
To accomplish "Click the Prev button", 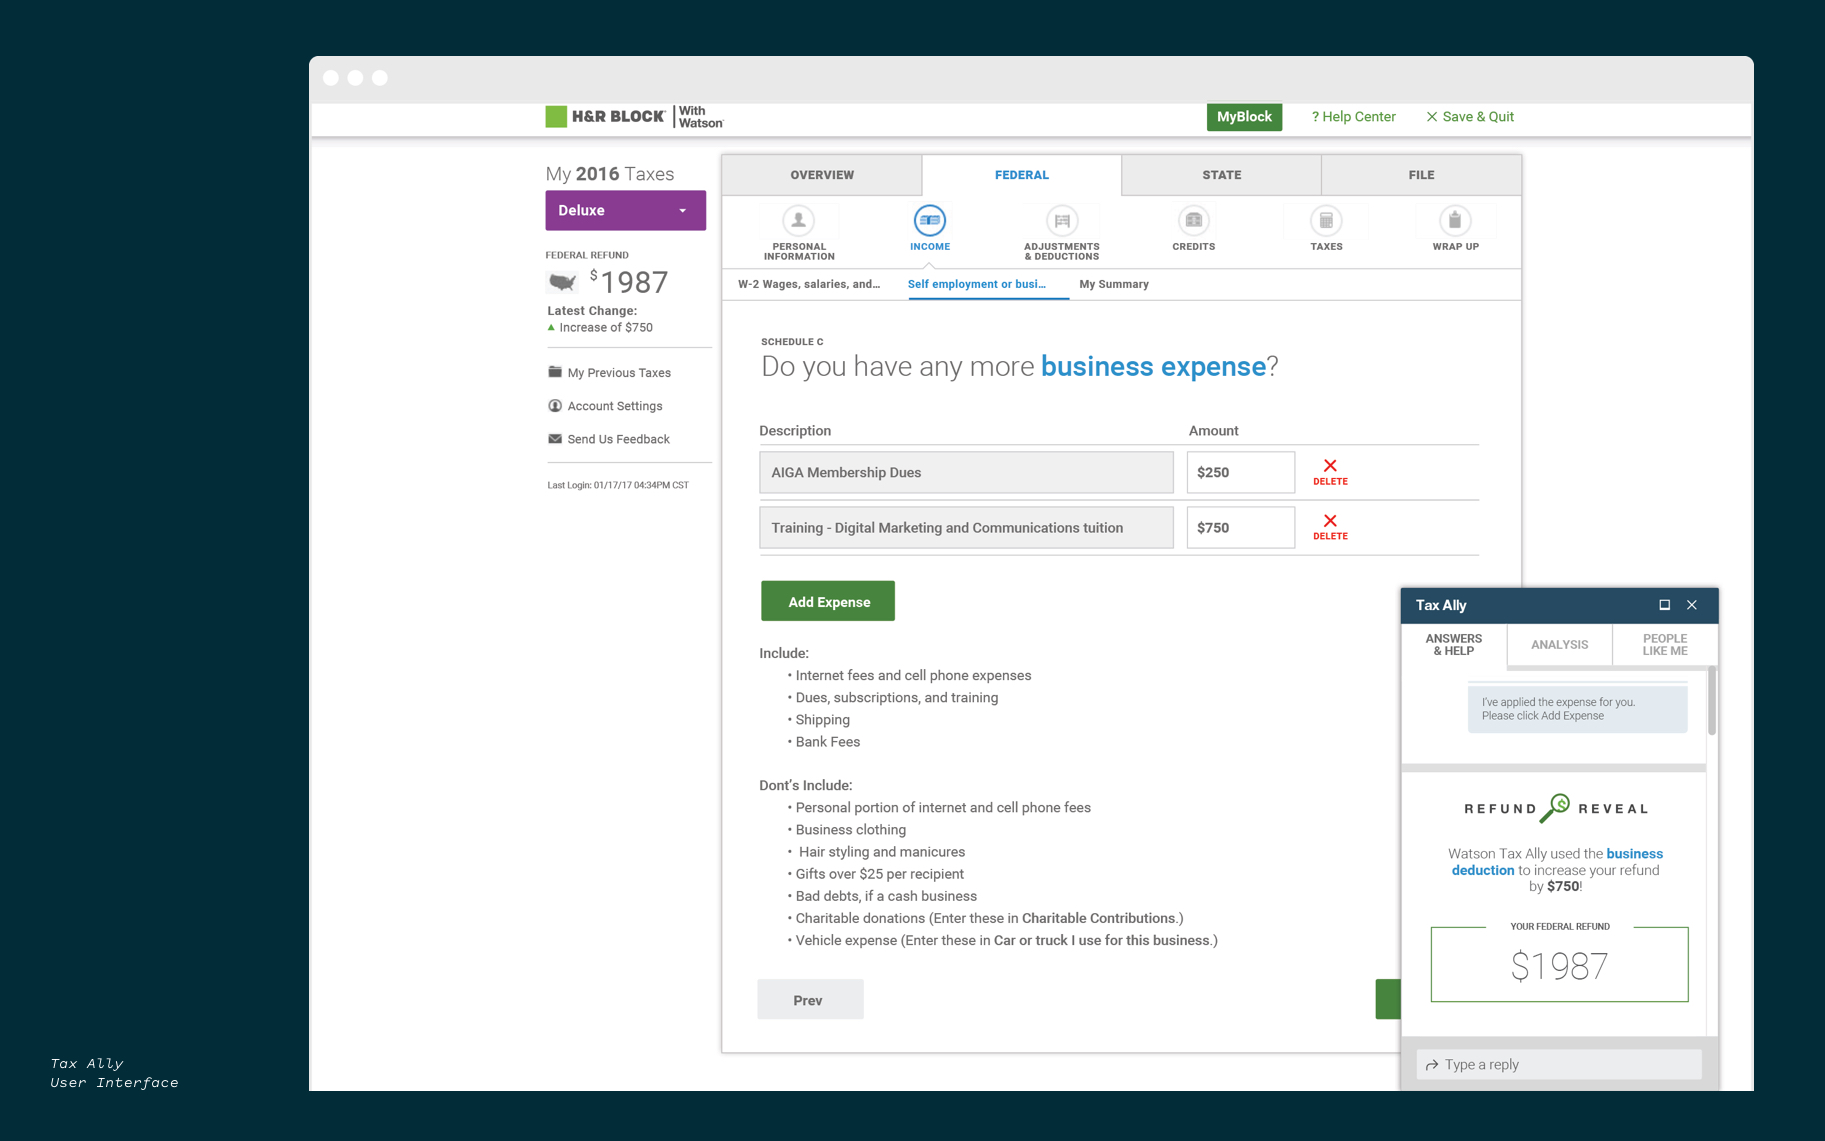I will [810, 999].
